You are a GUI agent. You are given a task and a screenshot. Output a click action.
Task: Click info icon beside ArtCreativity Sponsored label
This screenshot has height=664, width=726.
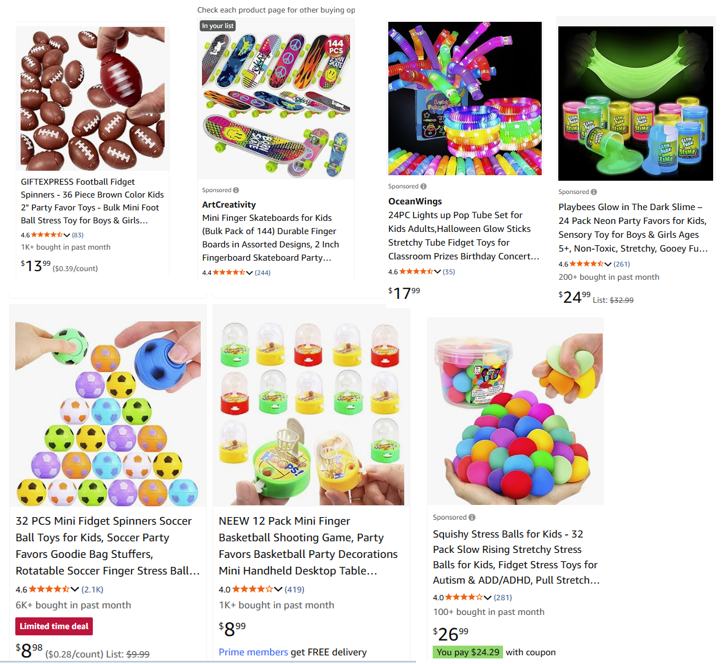click(x=236, y=190)
